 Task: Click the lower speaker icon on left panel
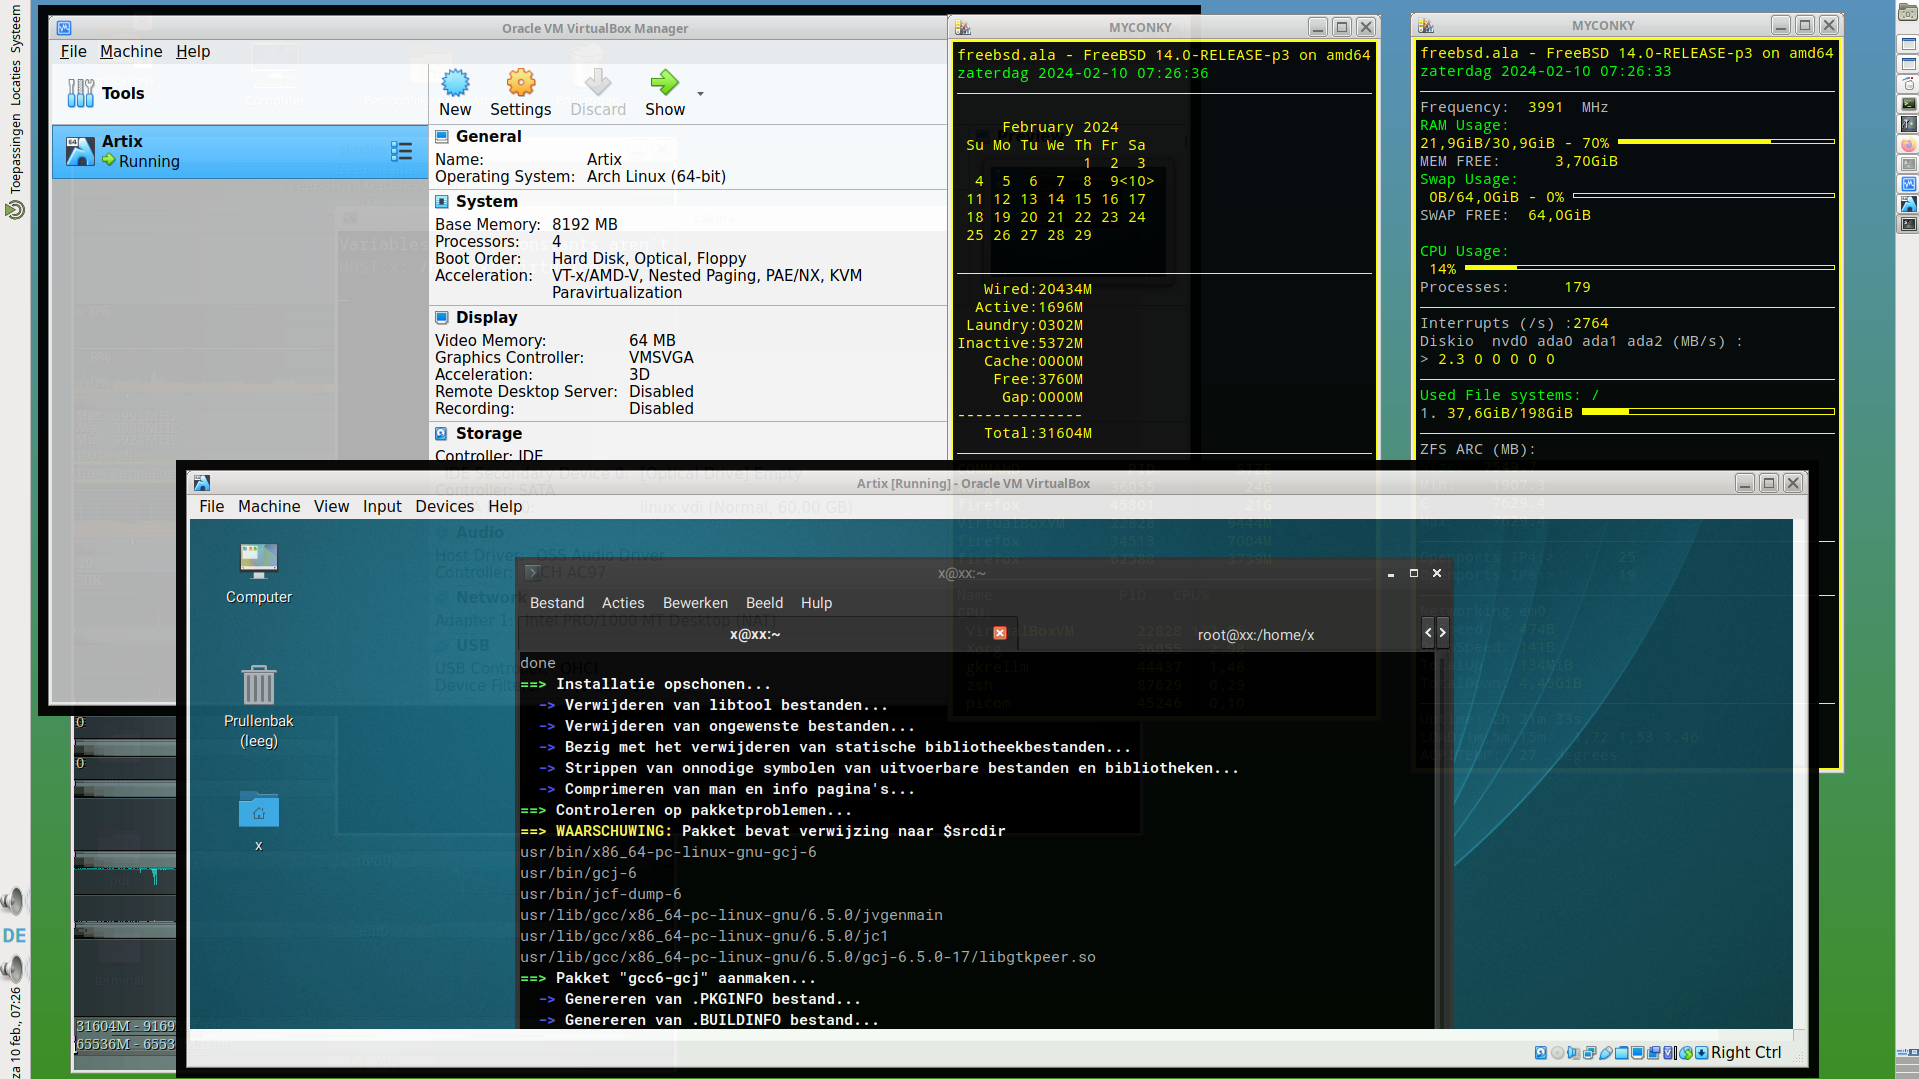click(14, 969)
